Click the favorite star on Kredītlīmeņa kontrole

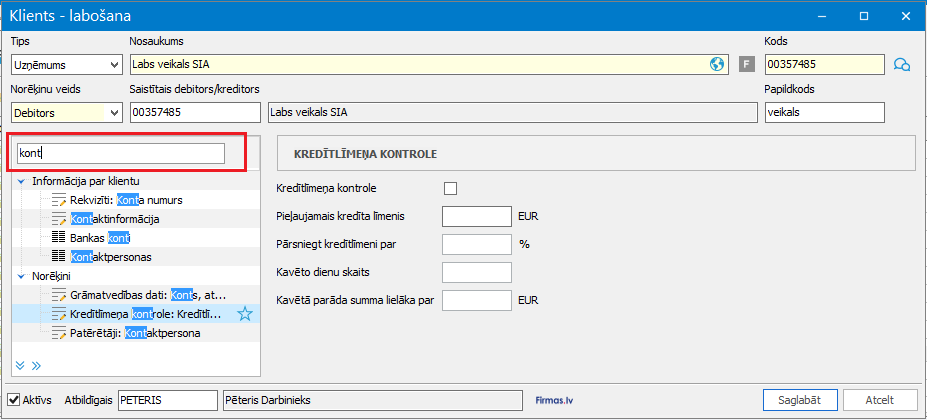click(244, 314)
